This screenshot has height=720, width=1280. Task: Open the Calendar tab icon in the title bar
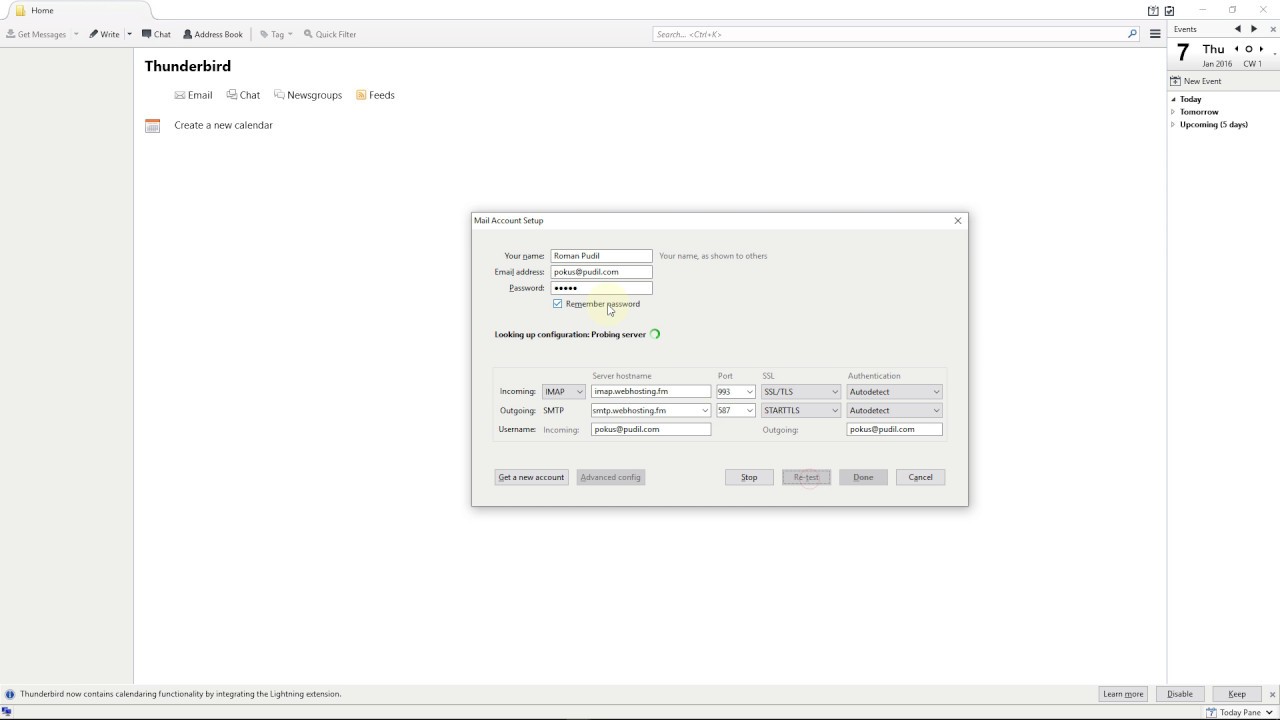click(x=1153, y=11)
